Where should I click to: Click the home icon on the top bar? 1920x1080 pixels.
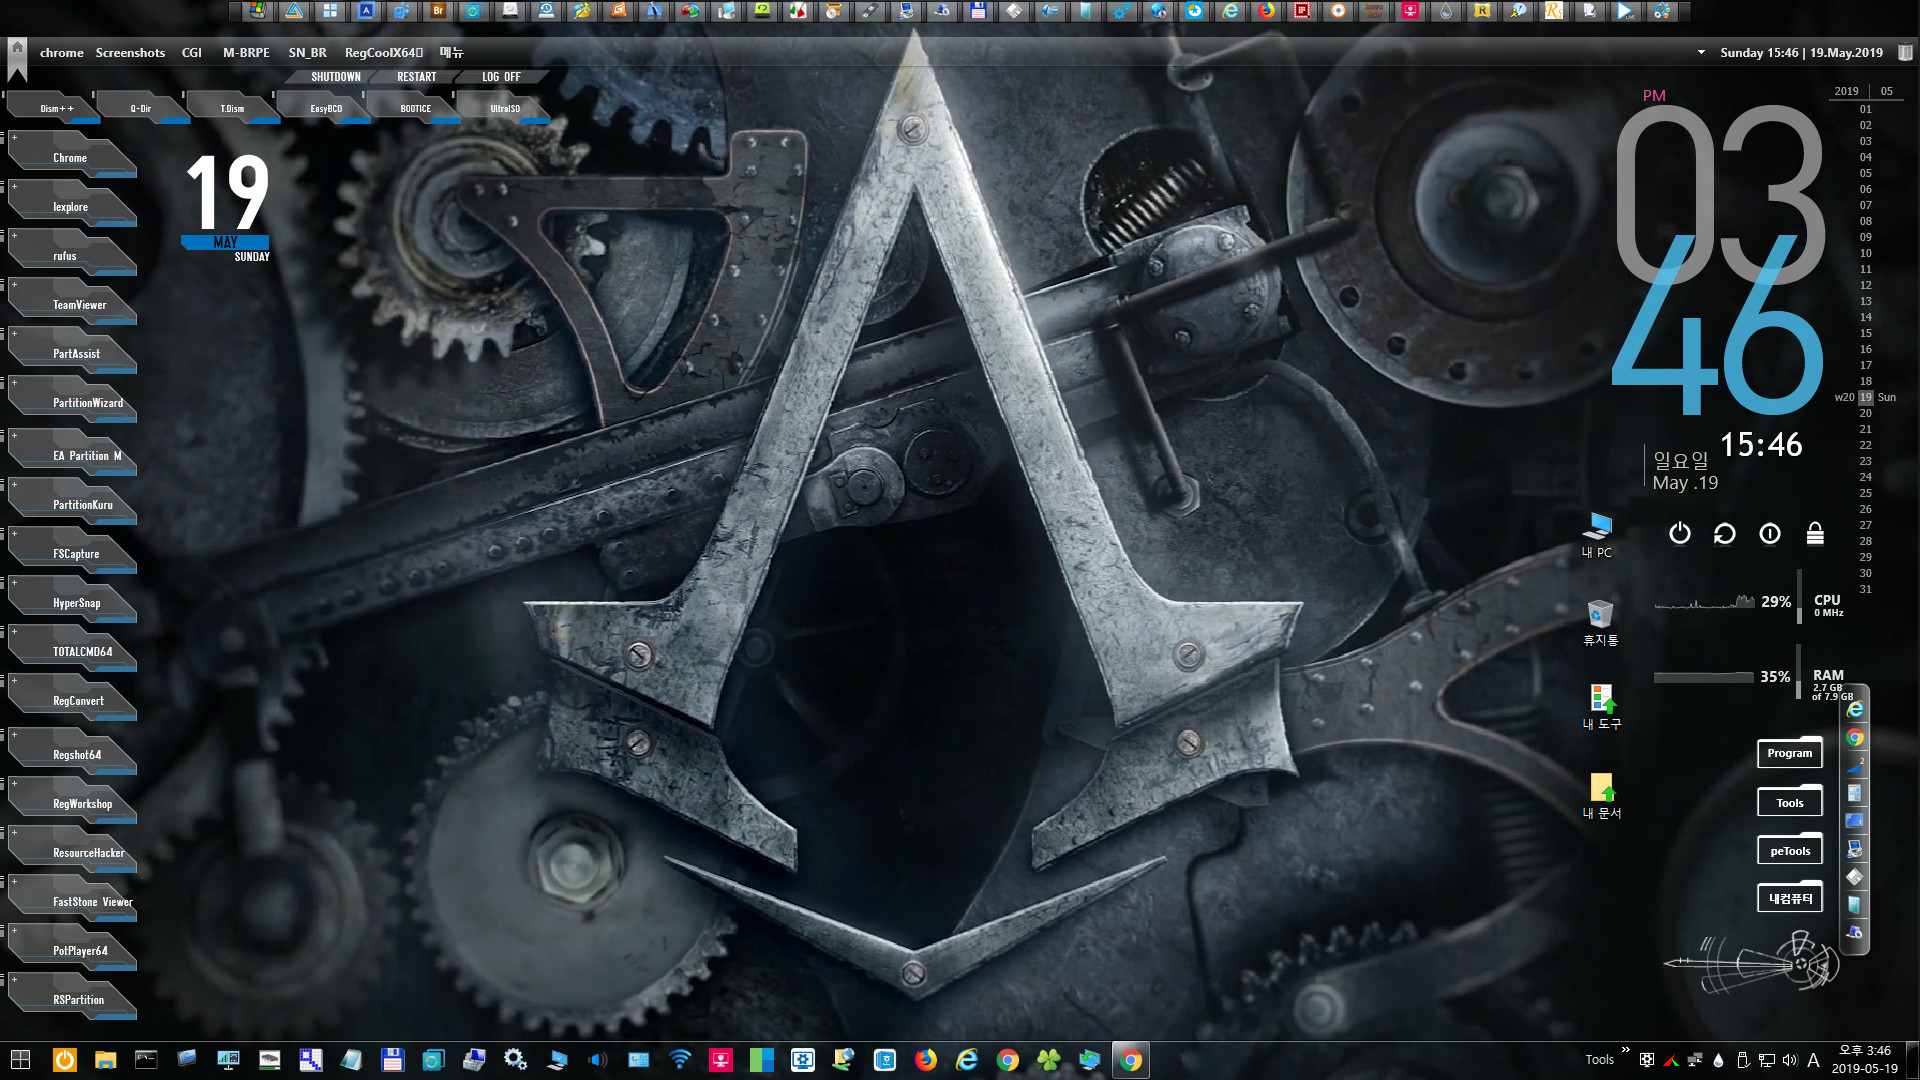point(17,46)
